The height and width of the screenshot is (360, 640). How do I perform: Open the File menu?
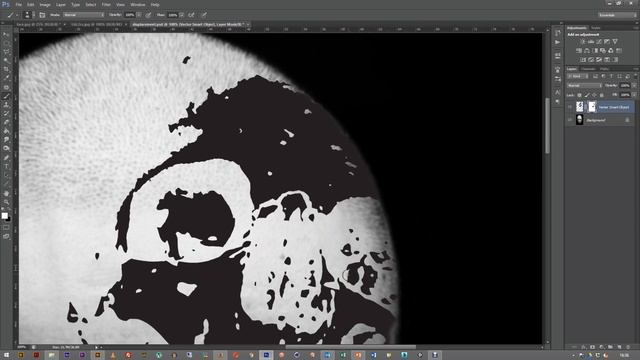pos(18,4)
